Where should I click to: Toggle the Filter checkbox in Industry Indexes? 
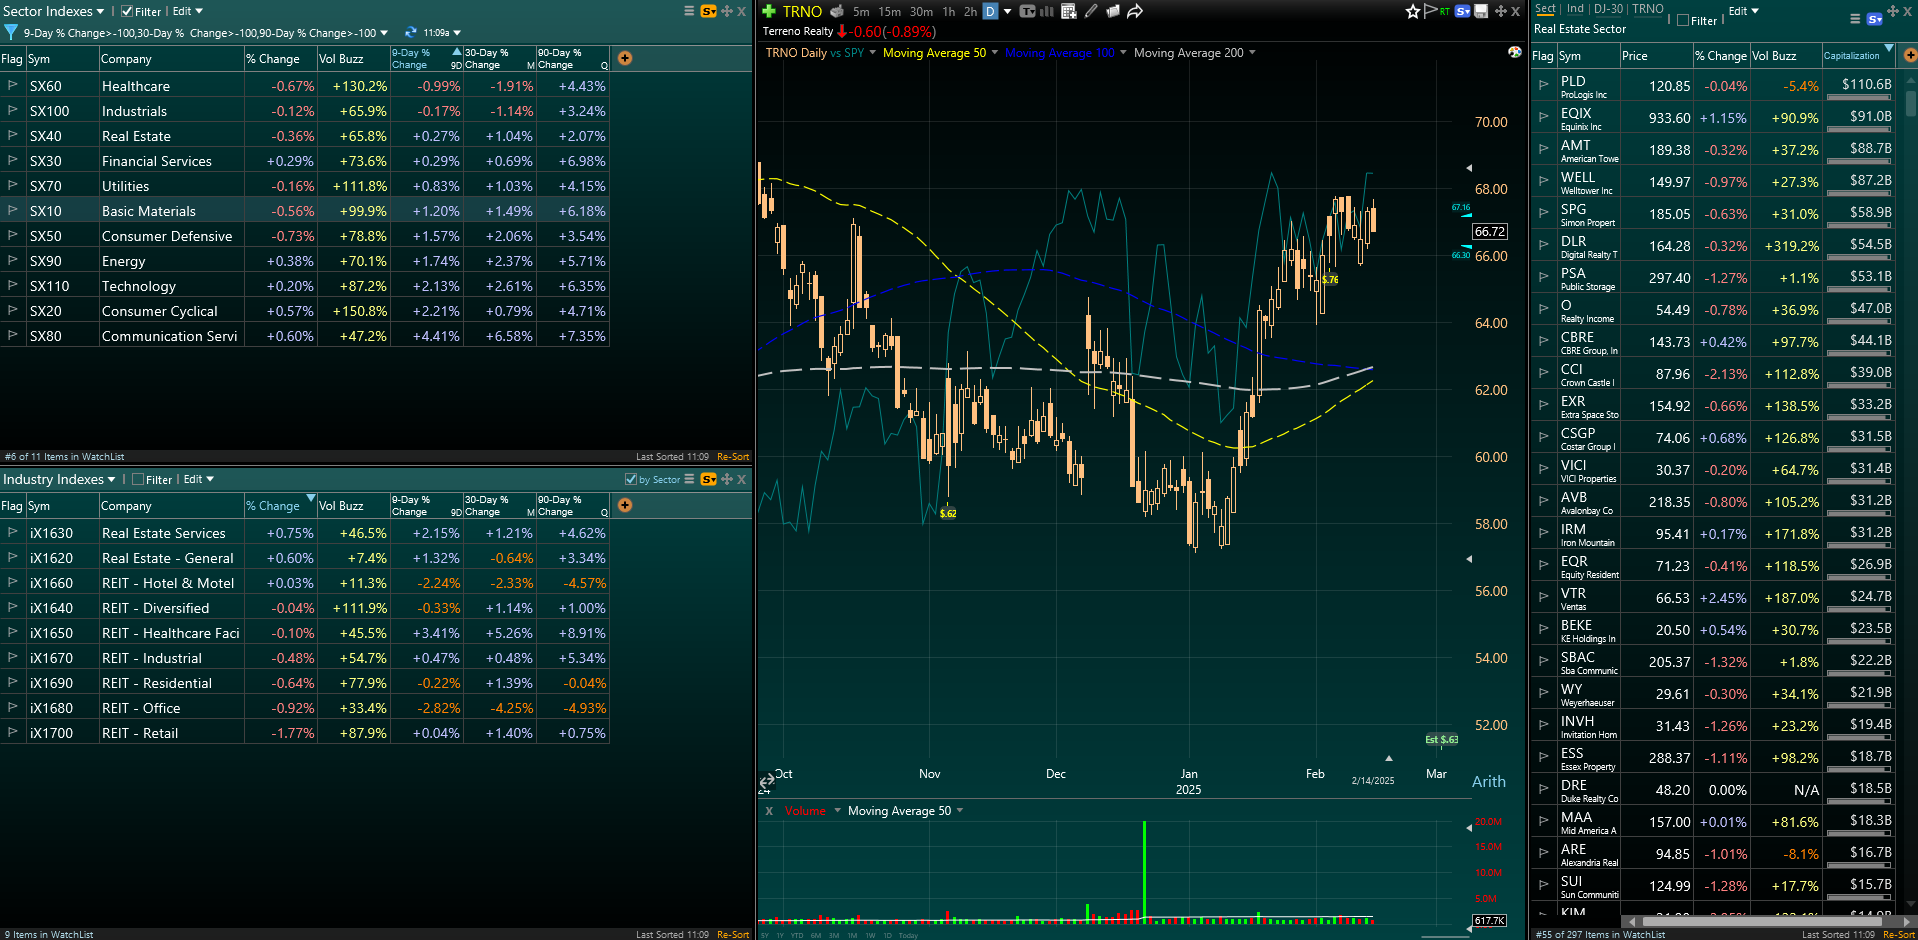click(x=138, y=480)
